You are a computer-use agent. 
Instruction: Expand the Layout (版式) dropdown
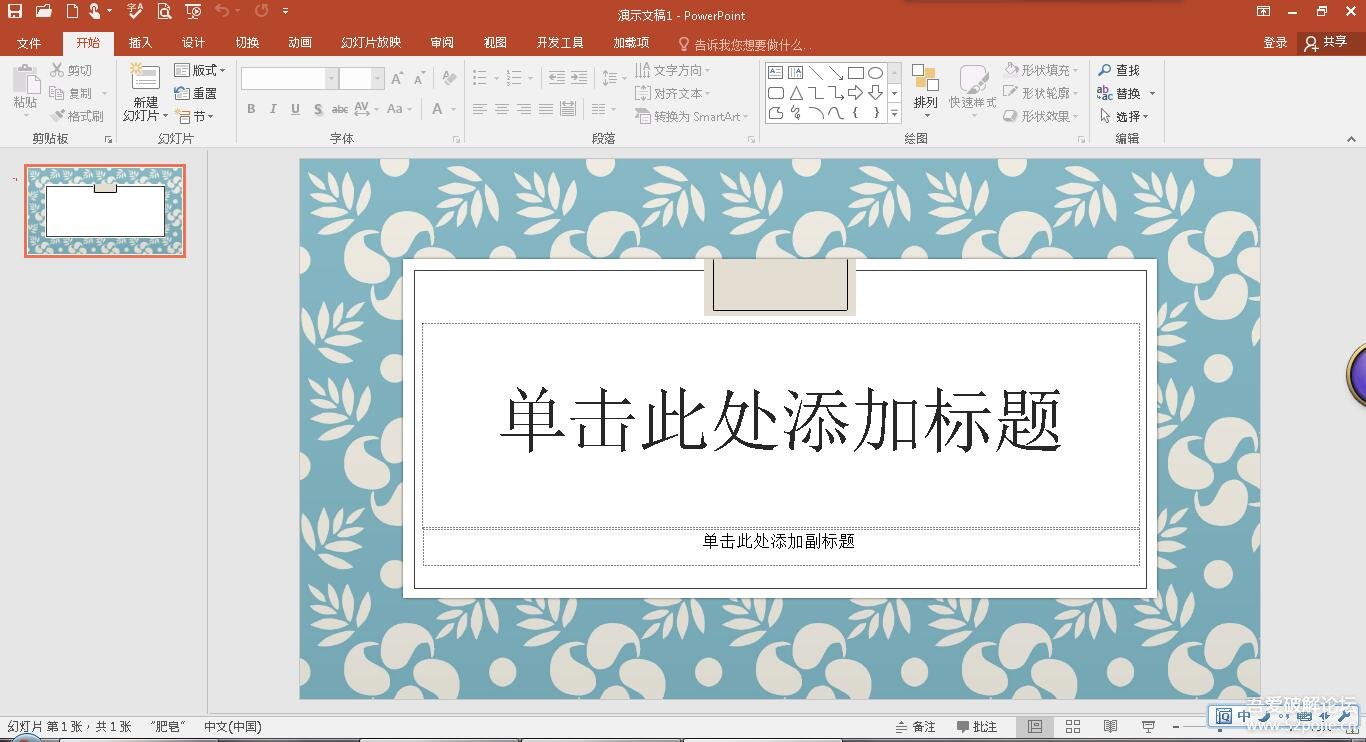(200, 70)
